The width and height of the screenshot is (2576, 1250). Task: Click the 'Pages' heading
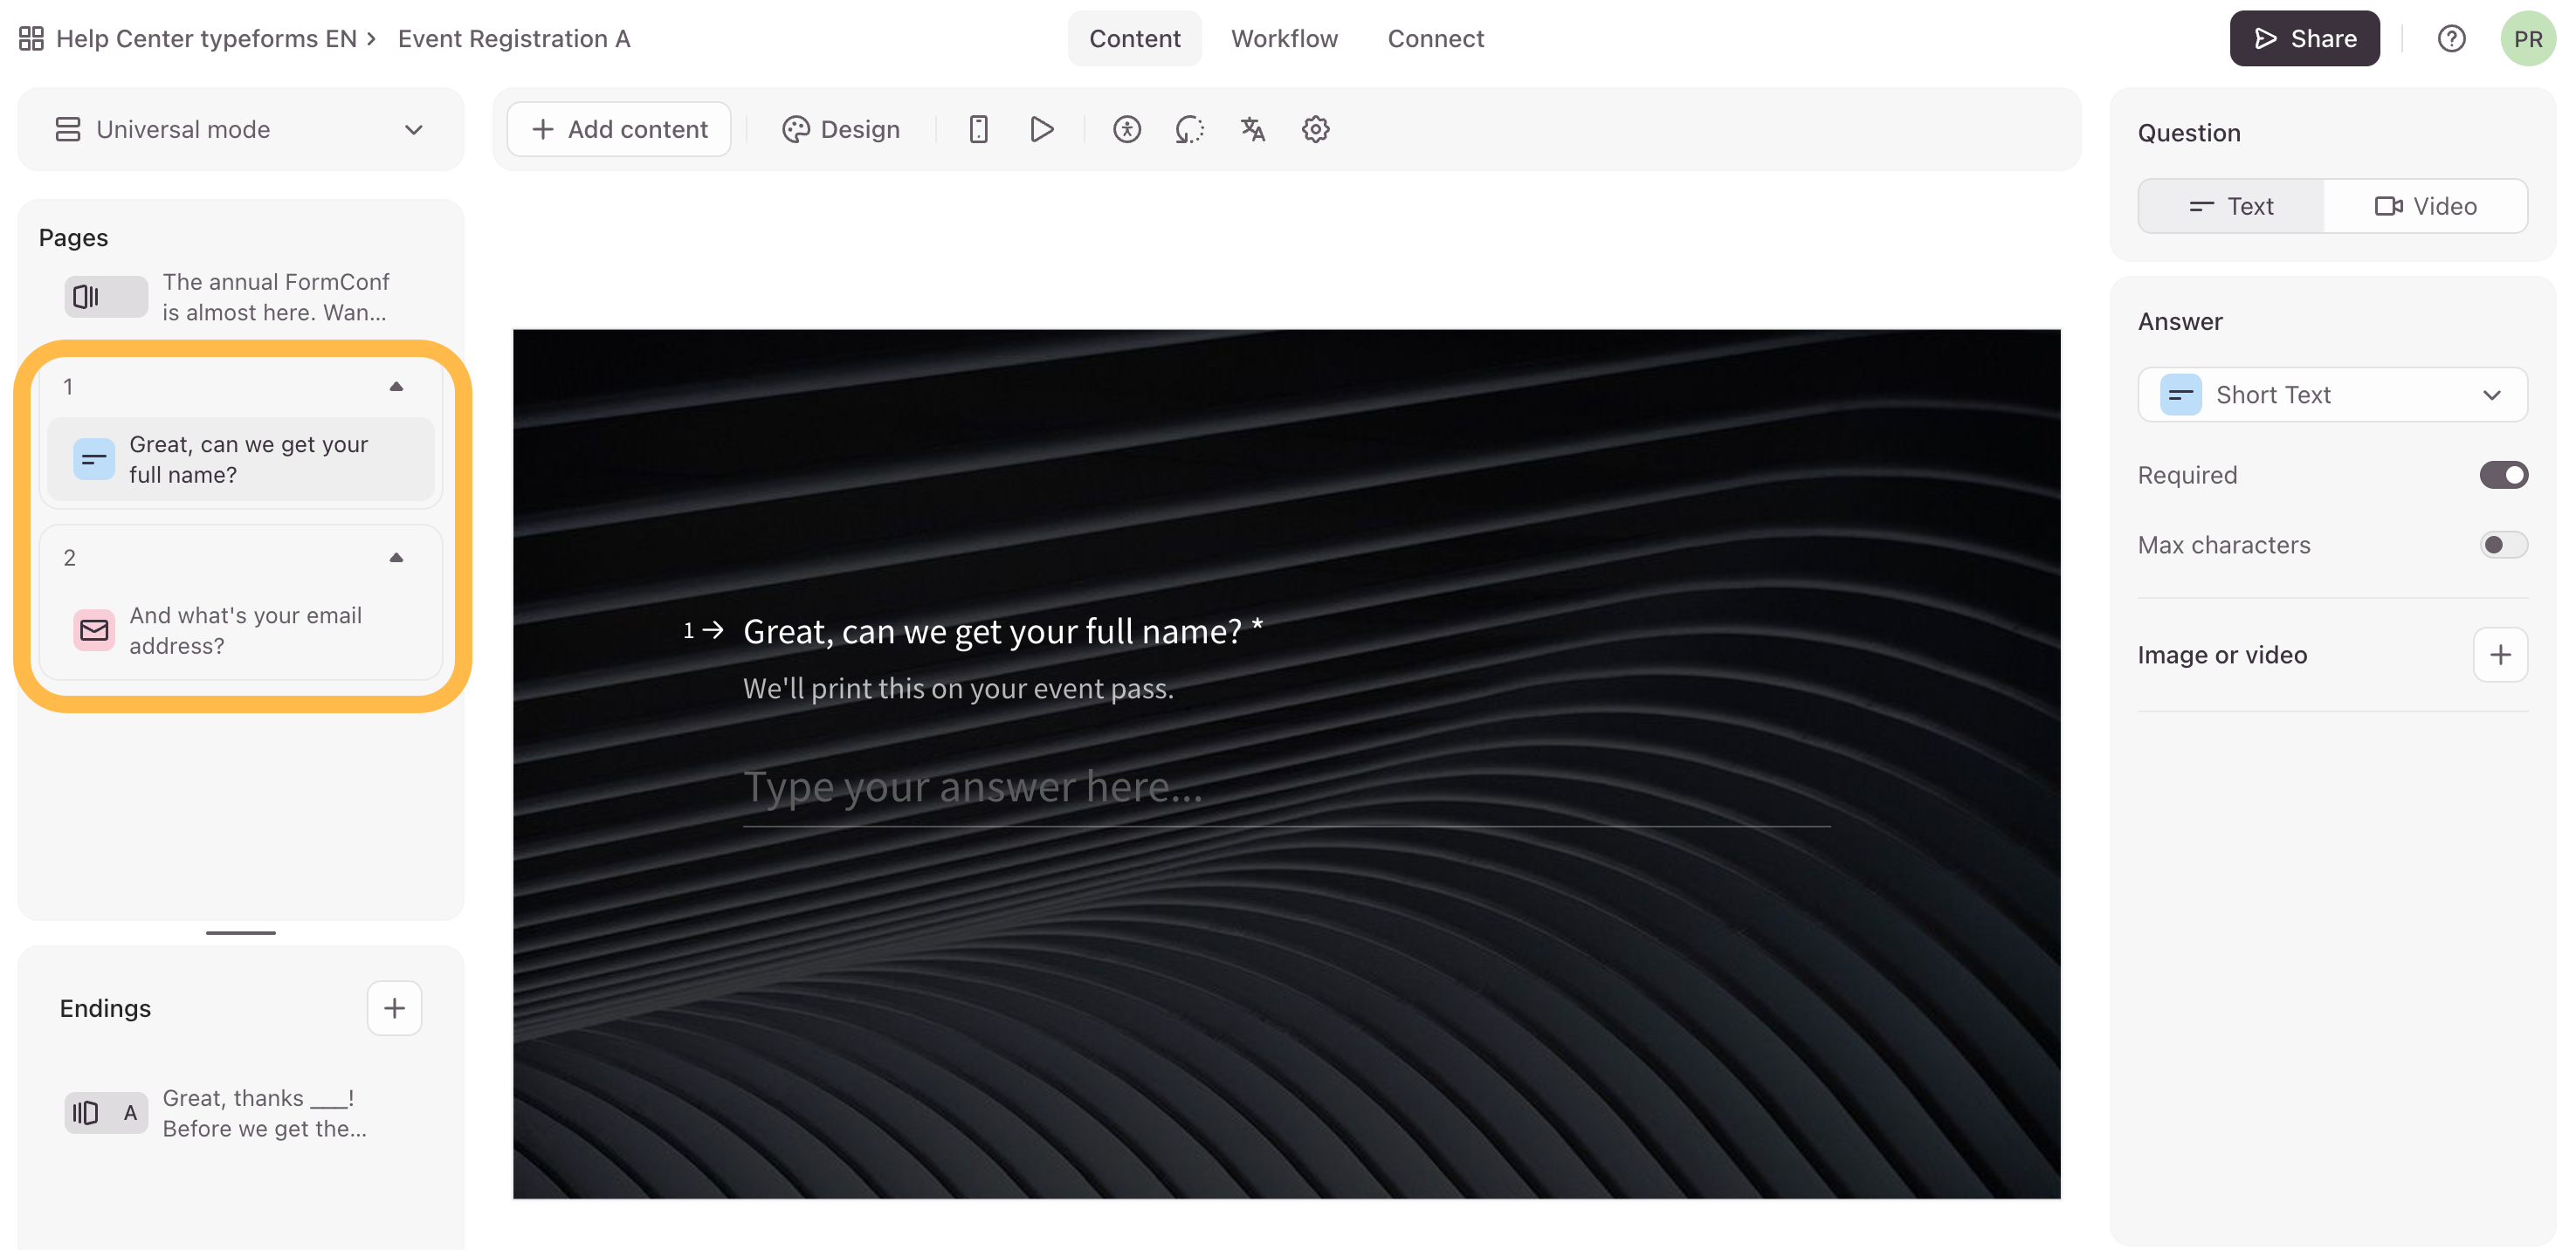pyautogui.click(x=73, y=238)
